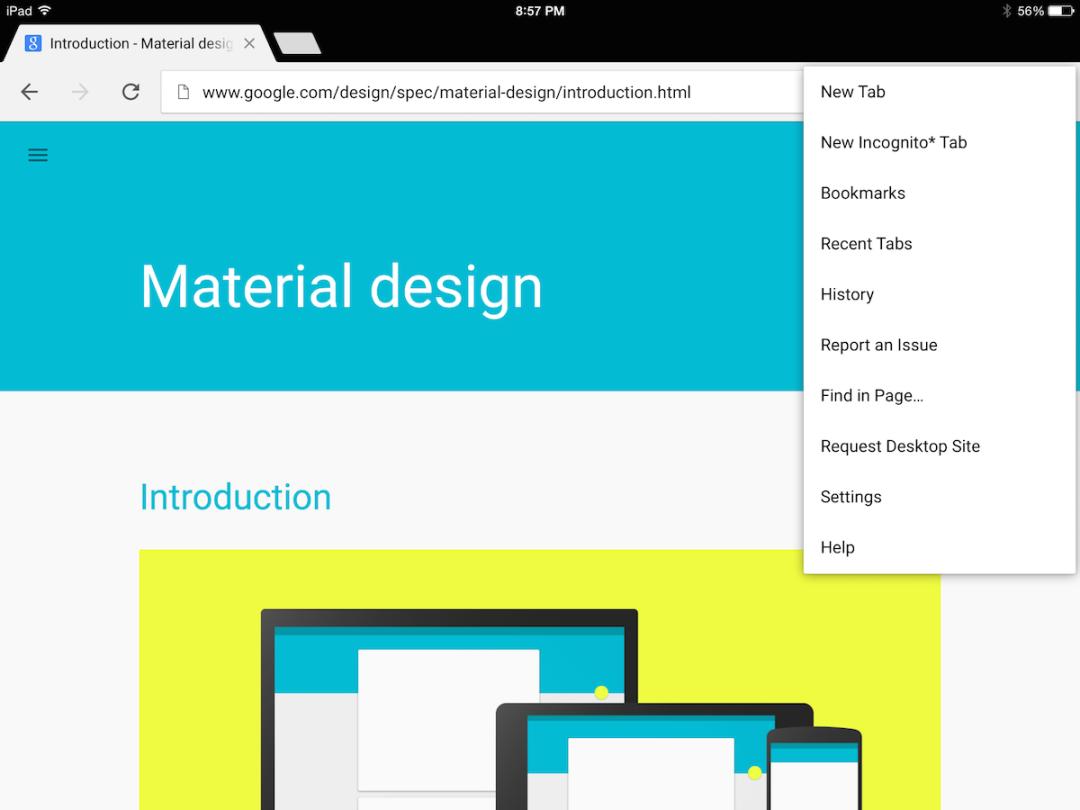Open the hamburger navigation menu
The height and width of the screenshot is (810, 1080).
coord(38,155)
